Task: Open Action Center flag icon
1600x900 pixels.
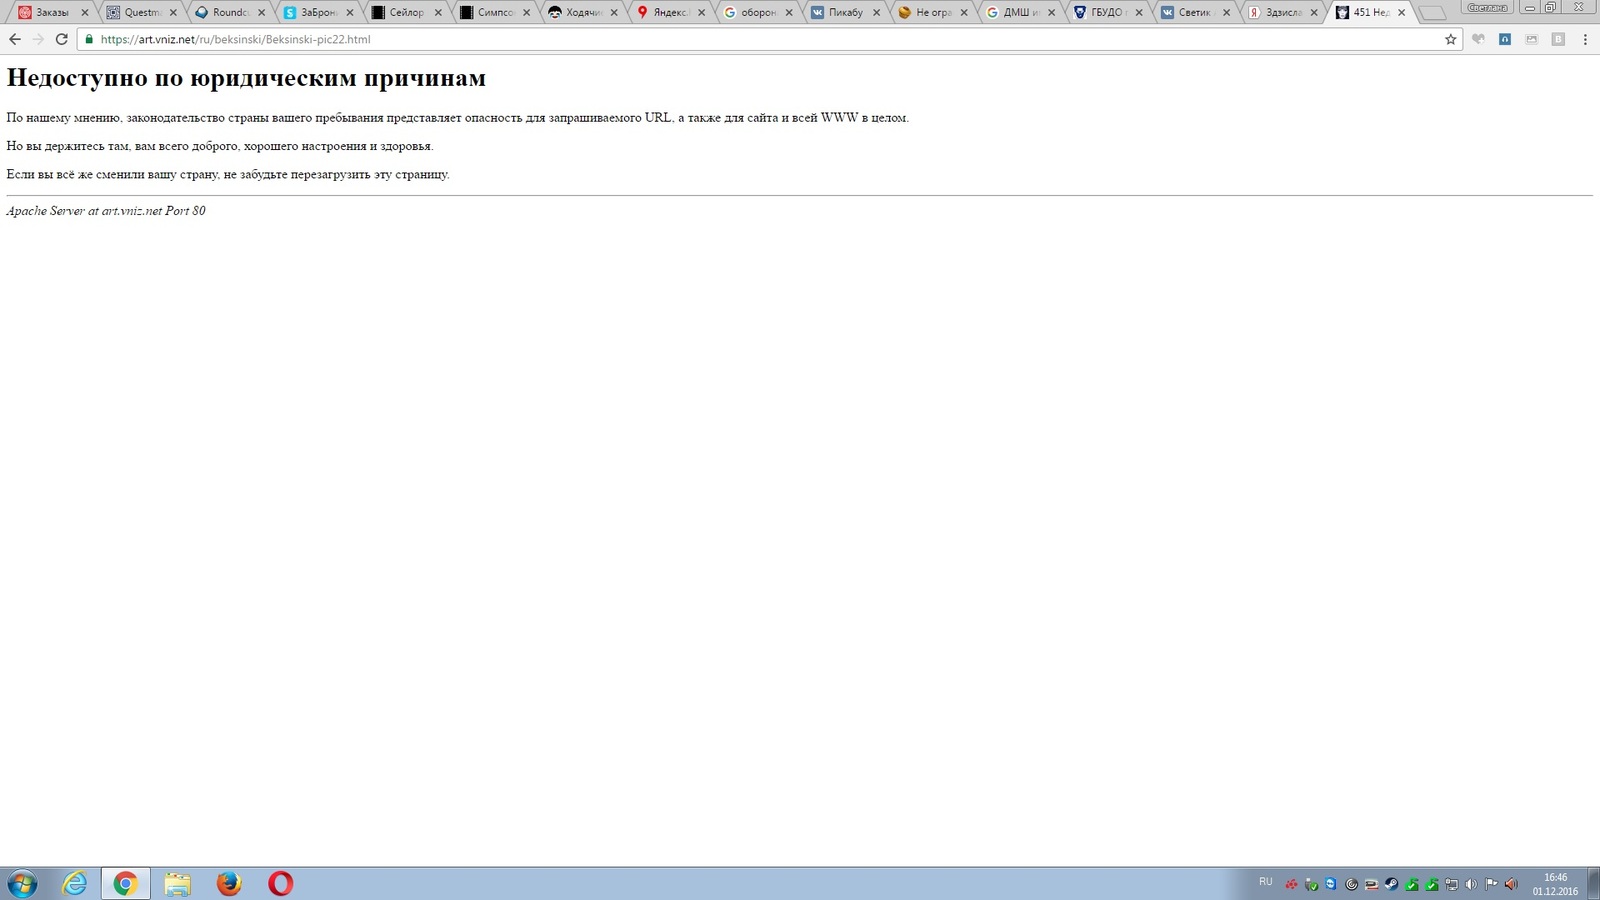Action: [1491, 884]
